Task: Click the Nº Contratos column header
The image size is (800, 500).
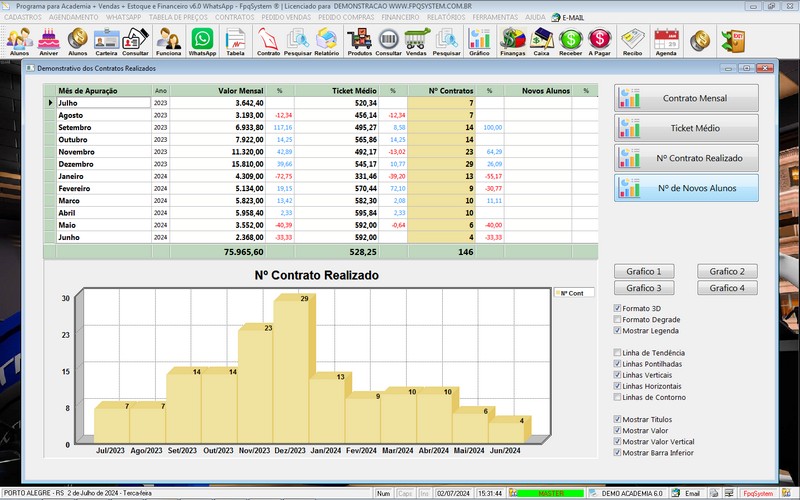Action: (442, 91)
